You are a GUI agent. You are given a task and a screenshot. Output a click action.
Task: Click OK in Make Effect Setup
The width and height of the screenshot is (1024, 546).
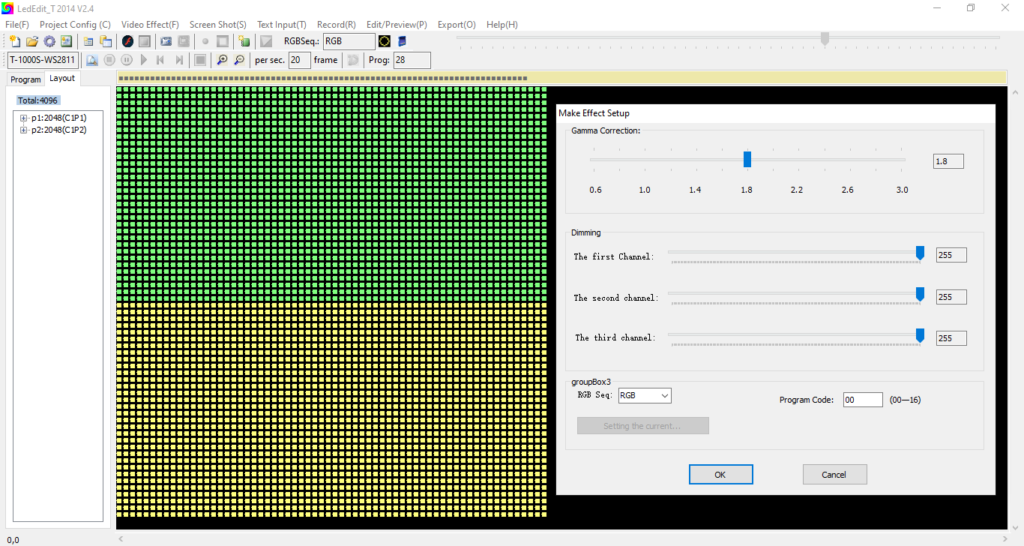721,474
